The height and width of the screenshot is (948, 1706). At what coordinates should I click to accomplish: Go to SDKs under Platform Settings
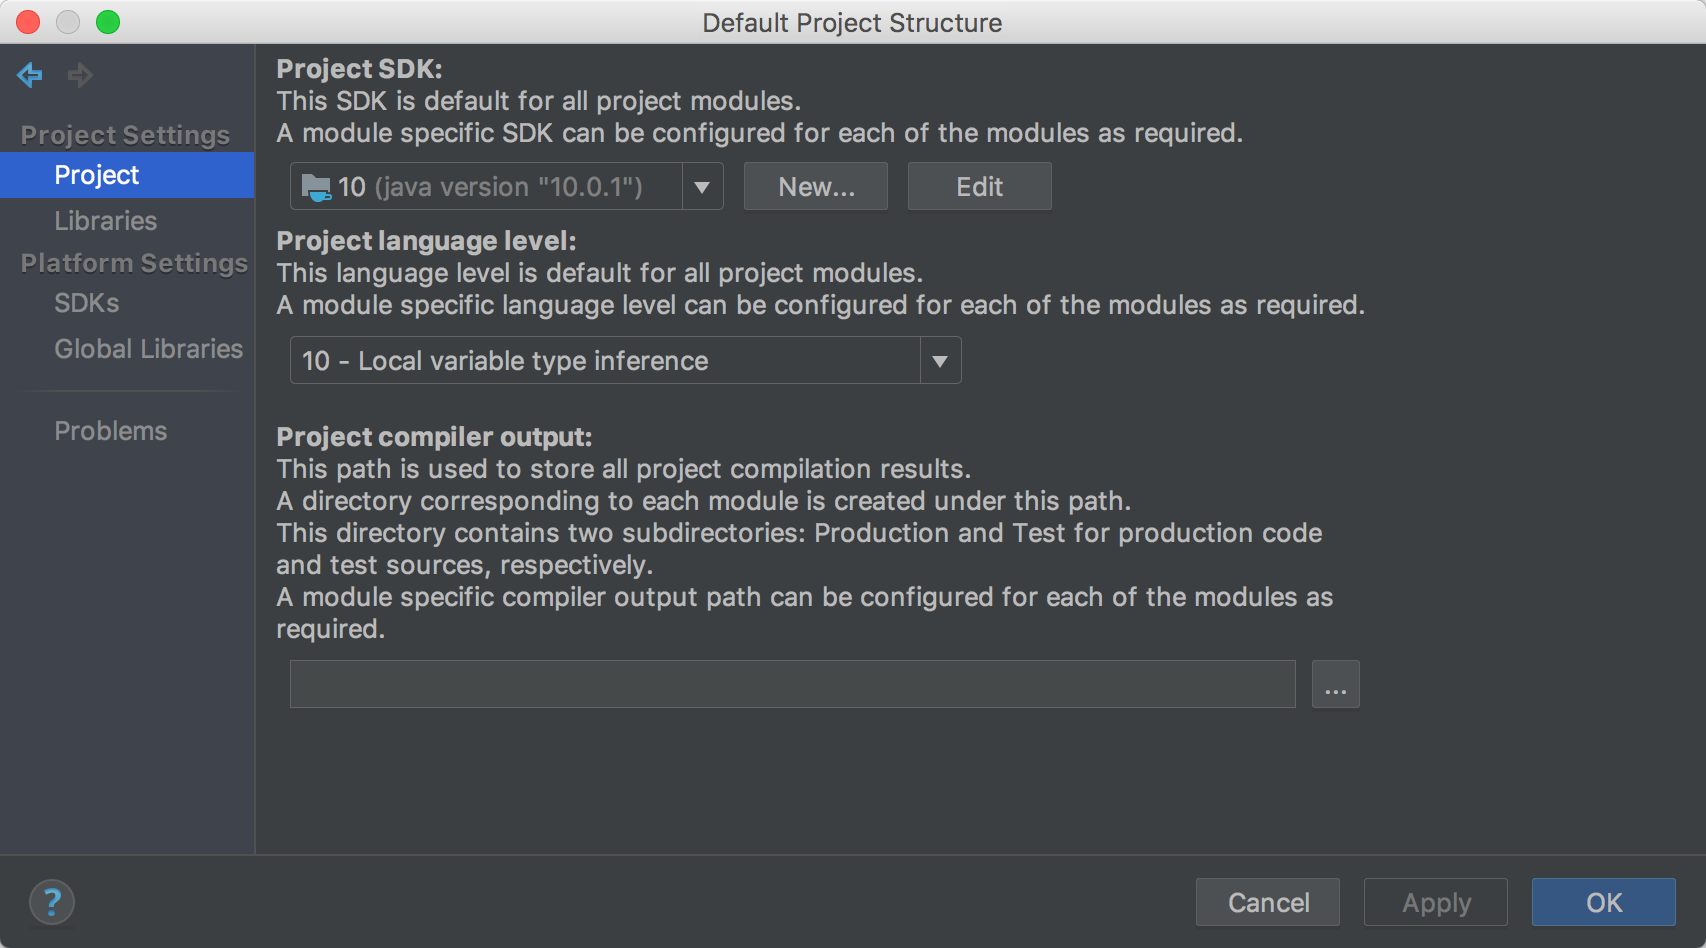pos(87,303)
